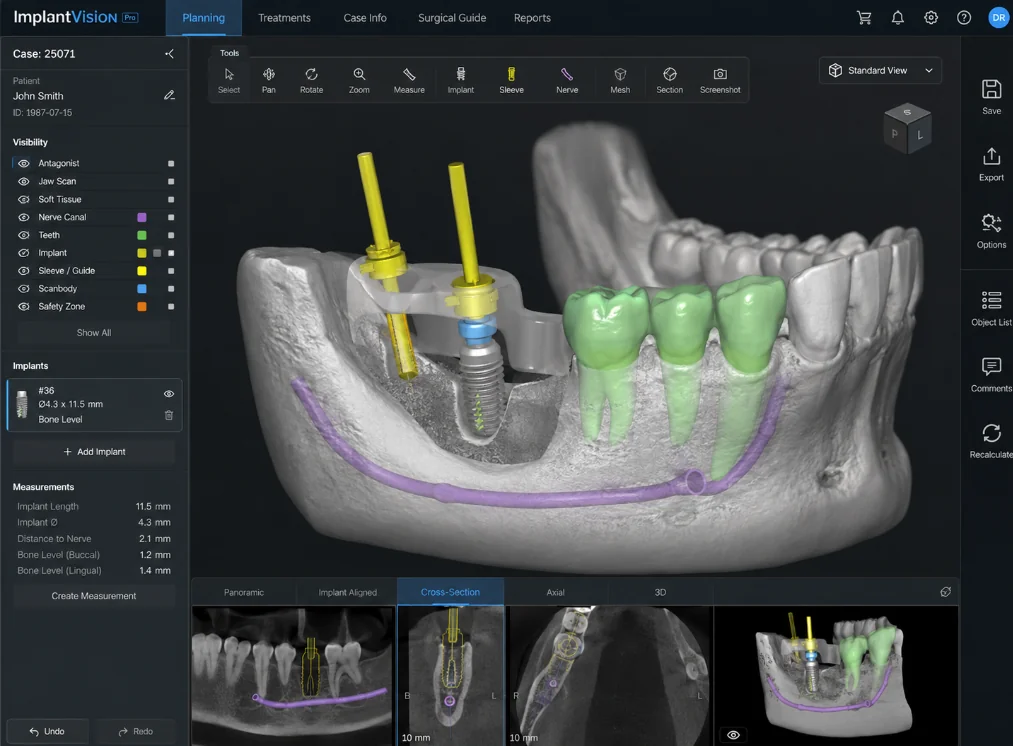Switch to the Treatments tab

click(x=284, y=18)
